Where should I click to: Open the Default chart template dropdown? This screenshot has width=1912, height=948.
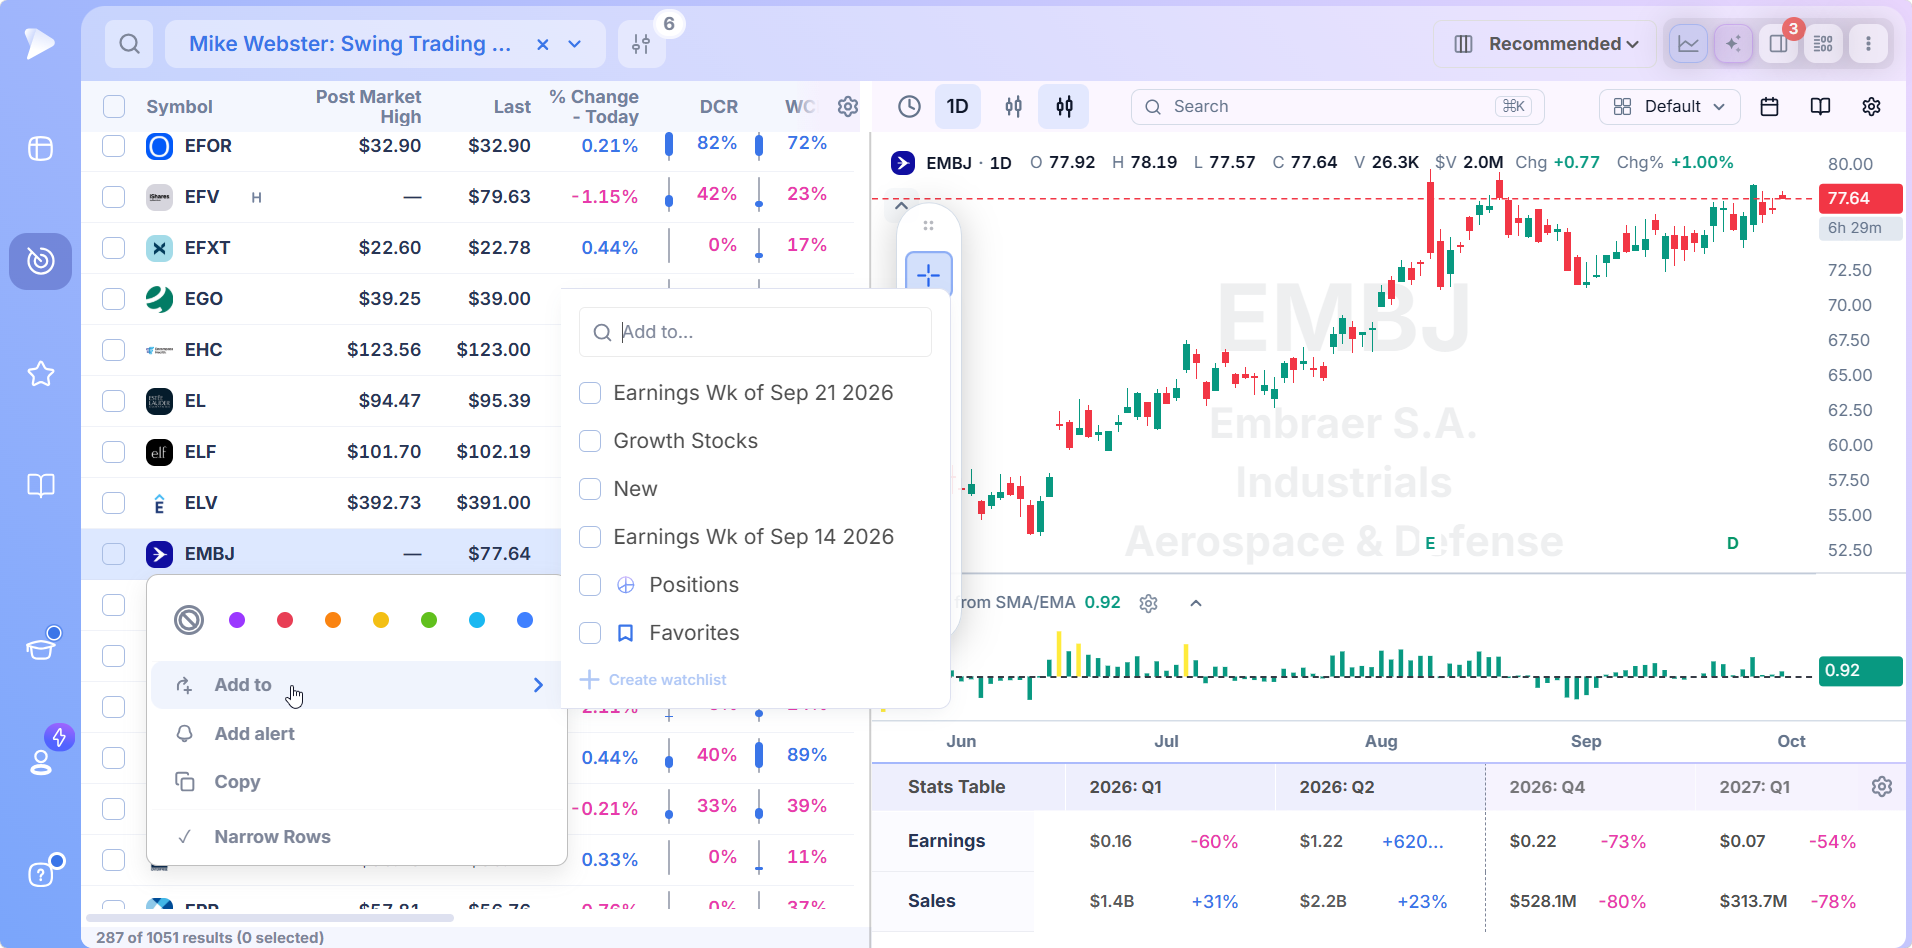[x=1669, y=107]
